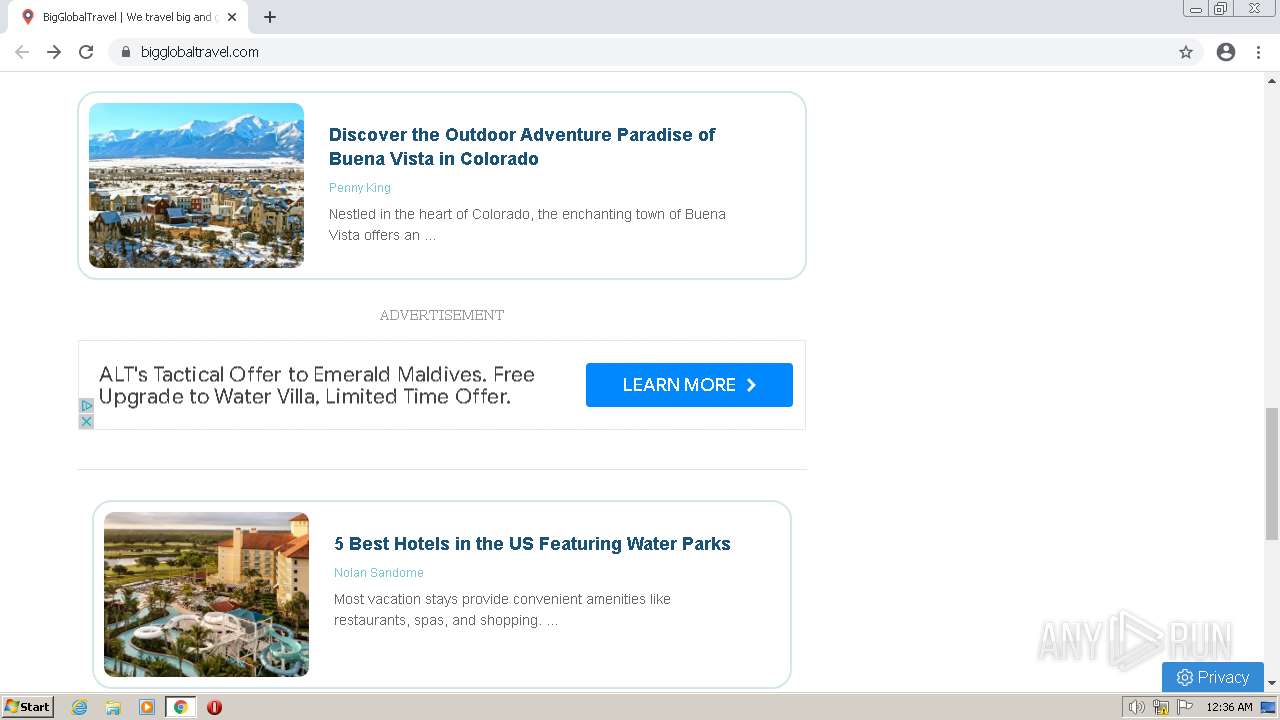
Task: Select the BigGlobalTravel browser tab
Action: [128, 17]
